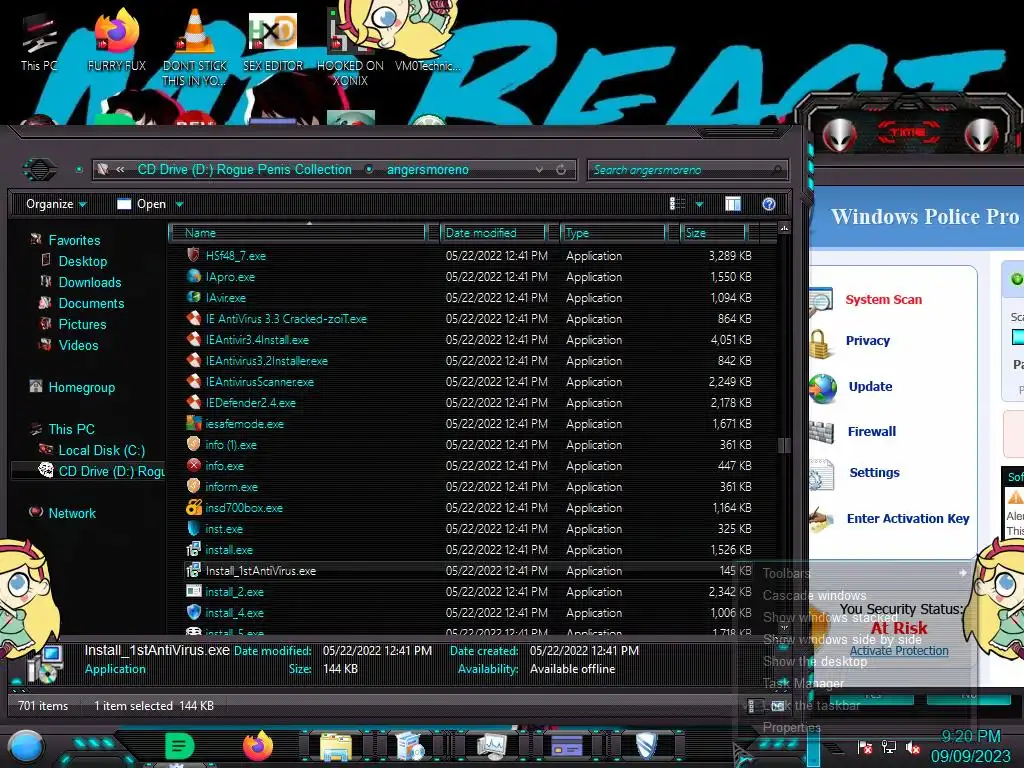Open the This PC desktop icon
The height and width of the screenshot is (768, 1024).
(39, 42)
